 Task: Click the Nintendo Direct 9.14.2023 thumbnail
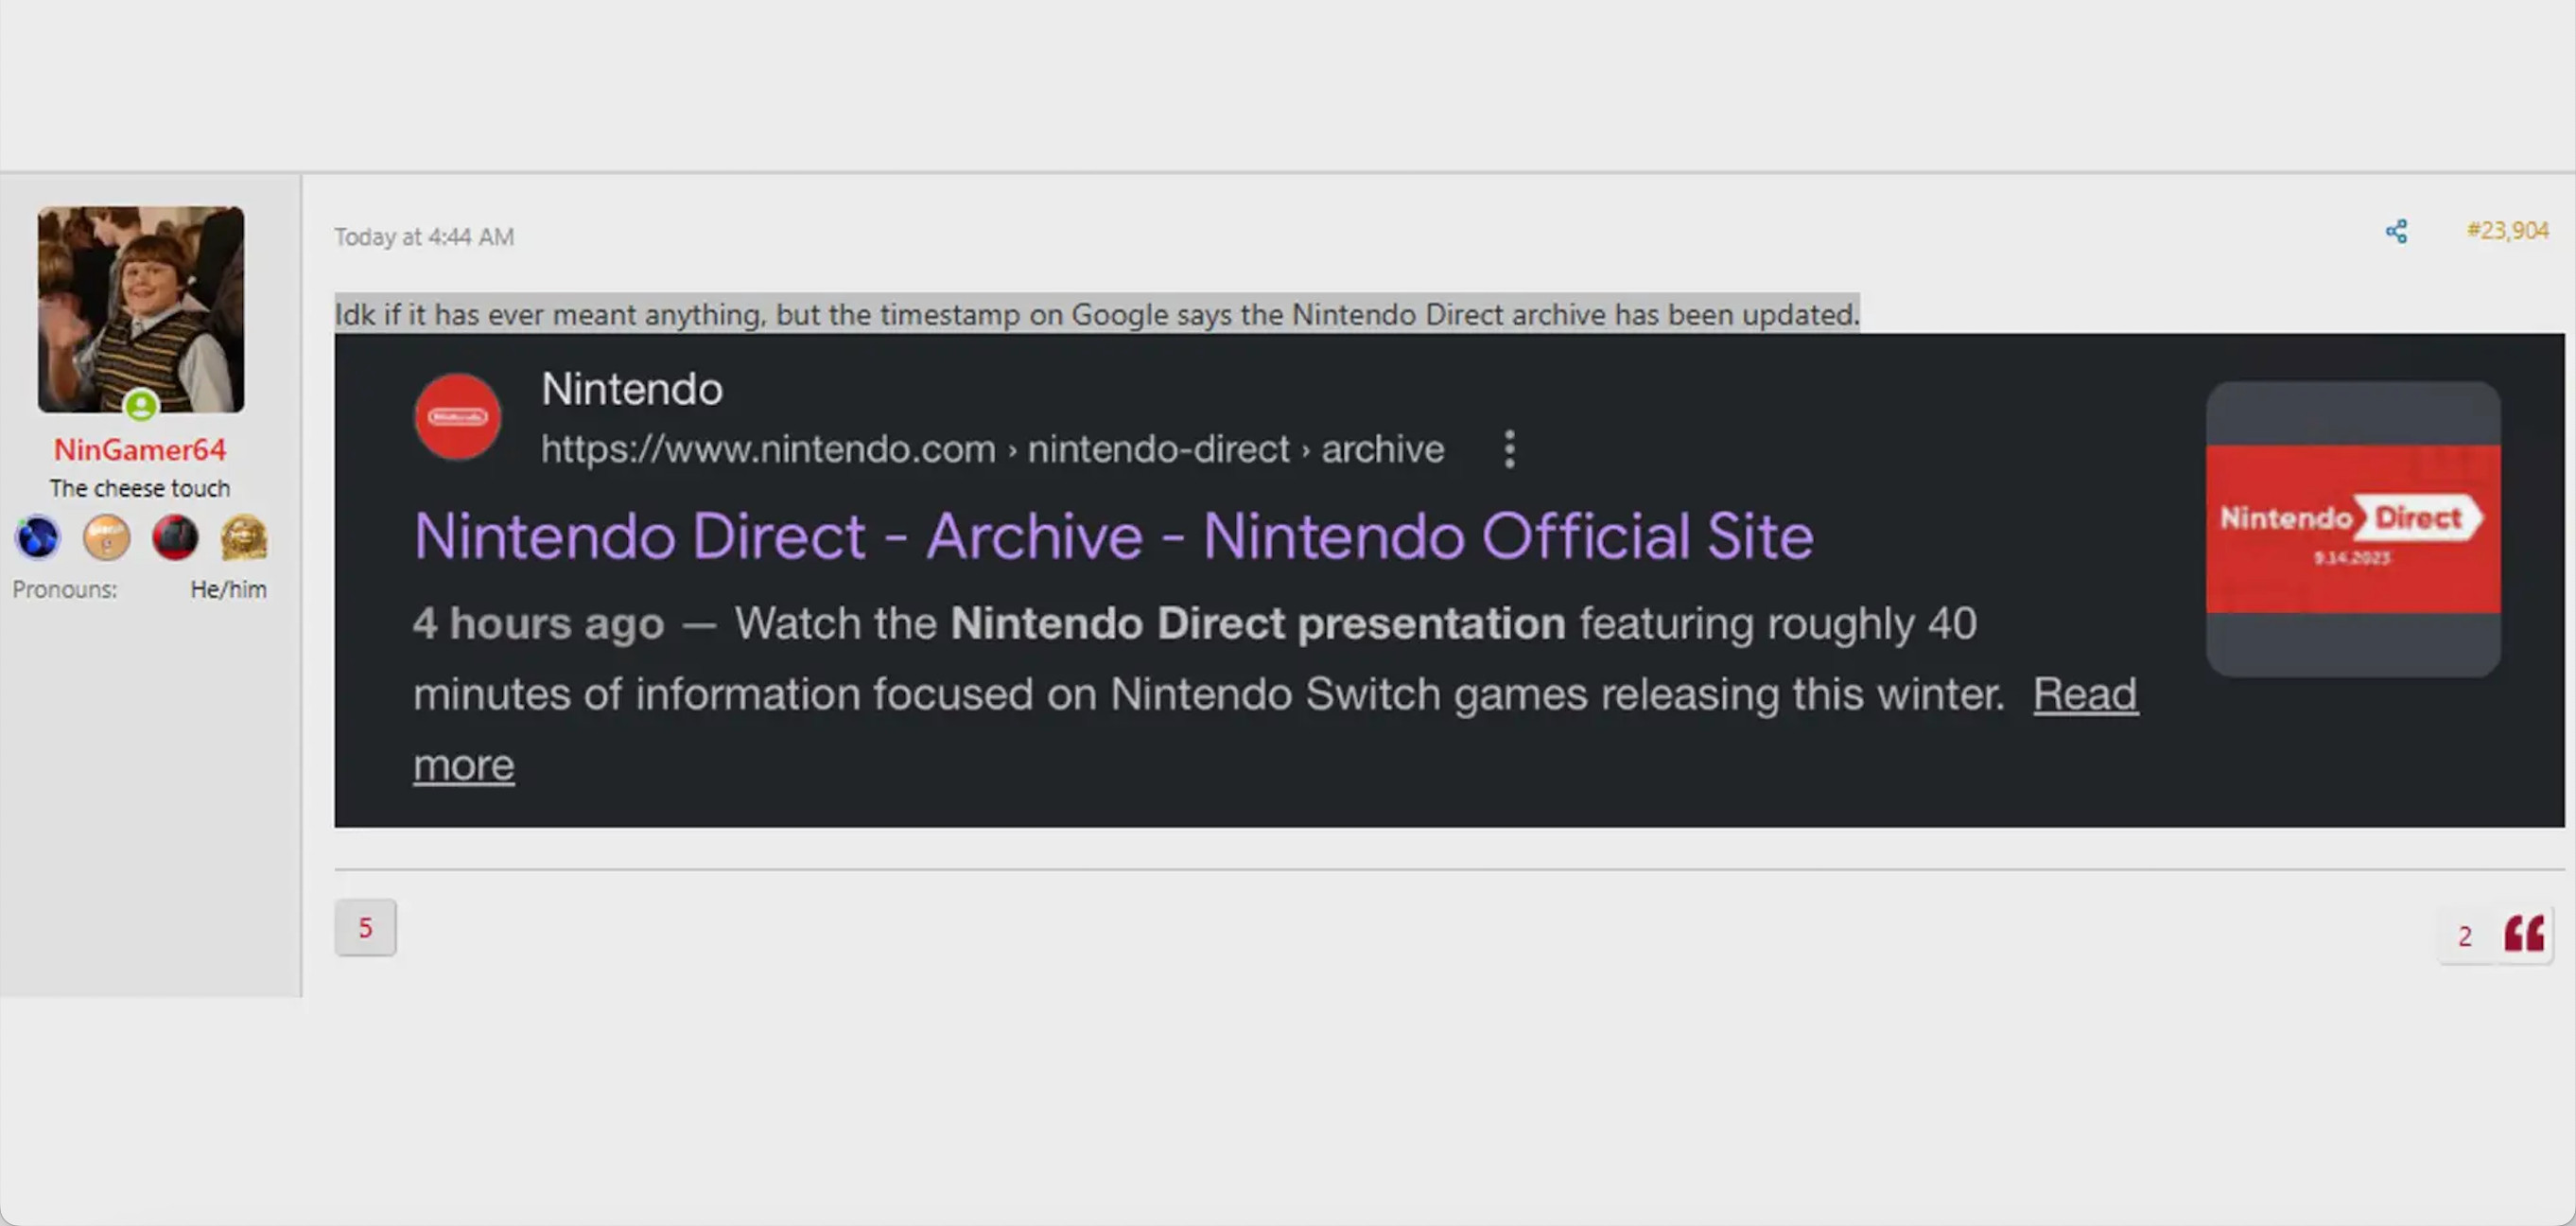(2353, 529)
